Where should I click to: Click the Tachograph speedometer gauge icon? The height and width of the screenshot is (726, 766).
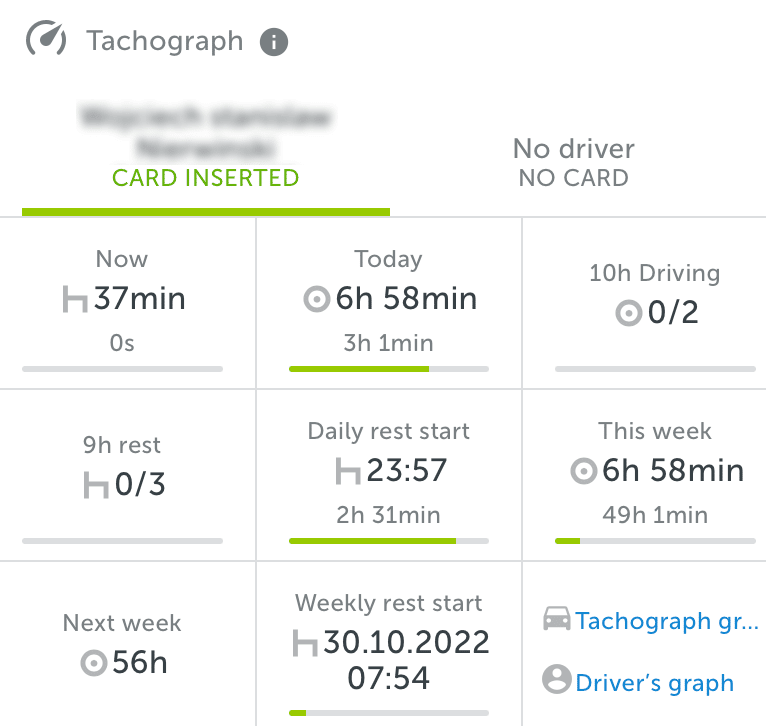coord(46,39)
